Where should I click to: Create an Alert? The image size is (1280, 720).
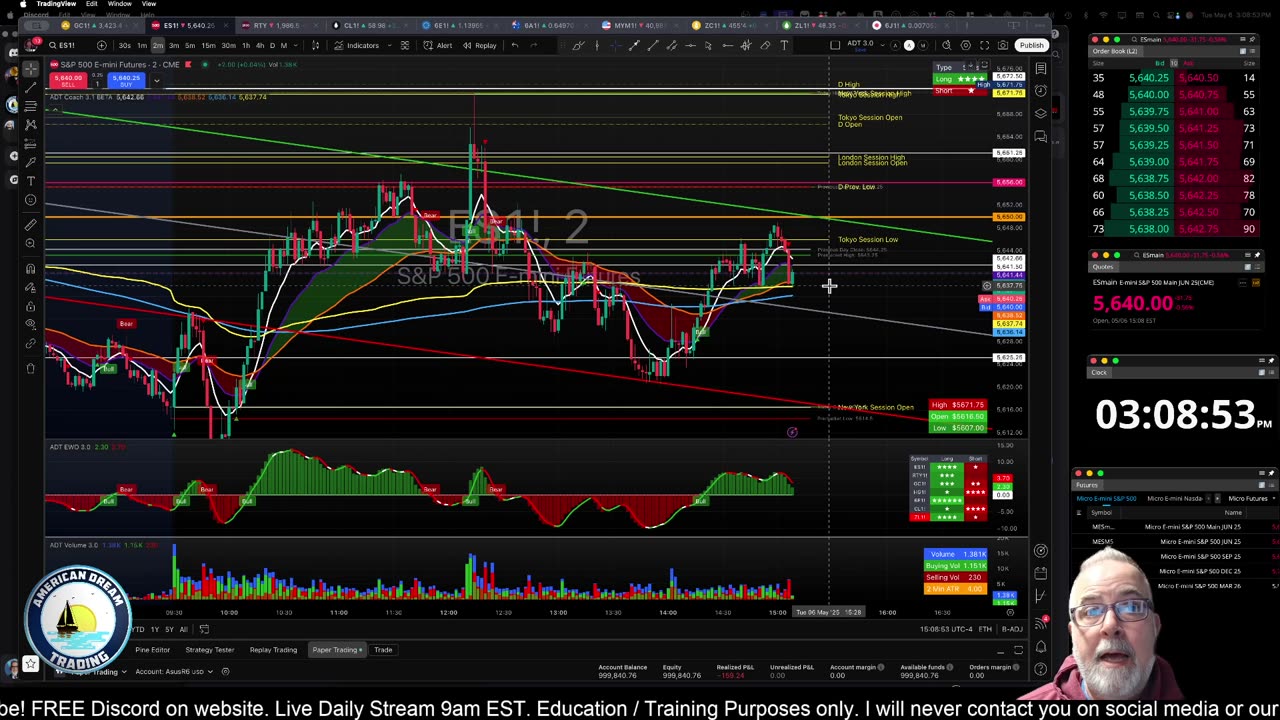tap(438, 45)
